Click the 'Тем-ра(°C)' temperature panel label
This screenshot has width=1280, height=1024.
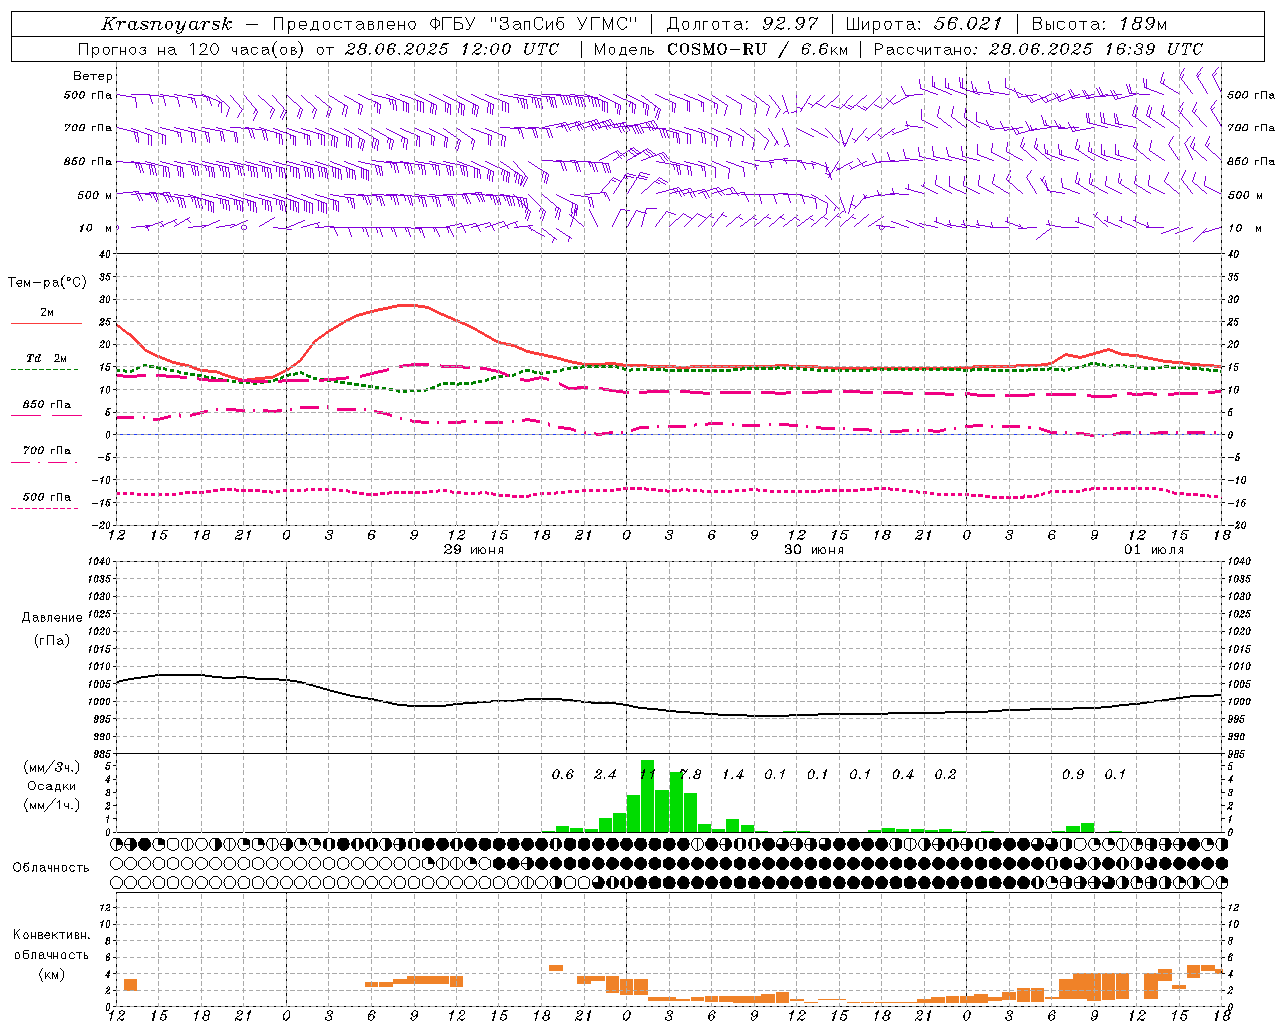pos(47,283)
